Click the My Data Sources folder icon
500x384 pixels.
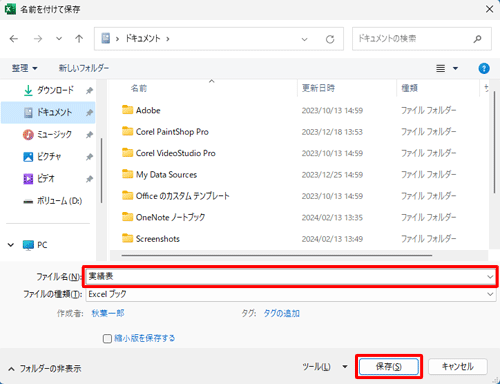click(x=127, y=174)
